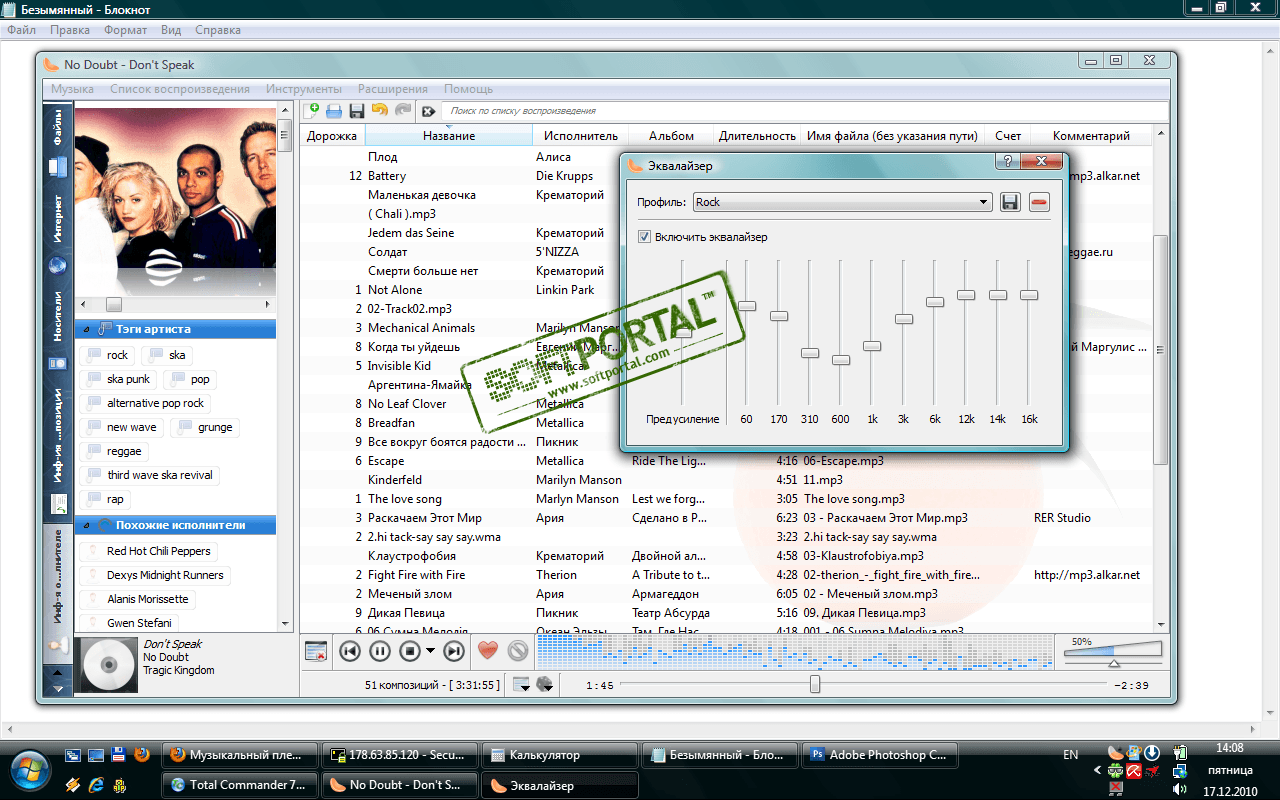The width and height of the screenshot is (1280, 800).
Task: Click the alternative pop rock tag
Action: [145, 403]
